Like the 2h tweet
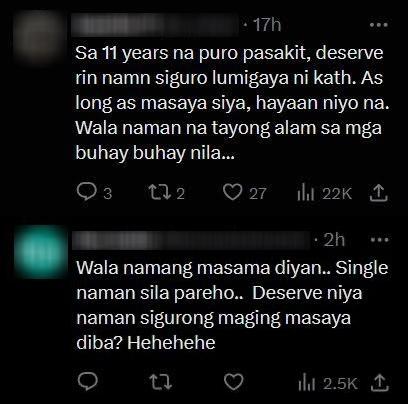This screenshot has width=408, height=404. 233,382
